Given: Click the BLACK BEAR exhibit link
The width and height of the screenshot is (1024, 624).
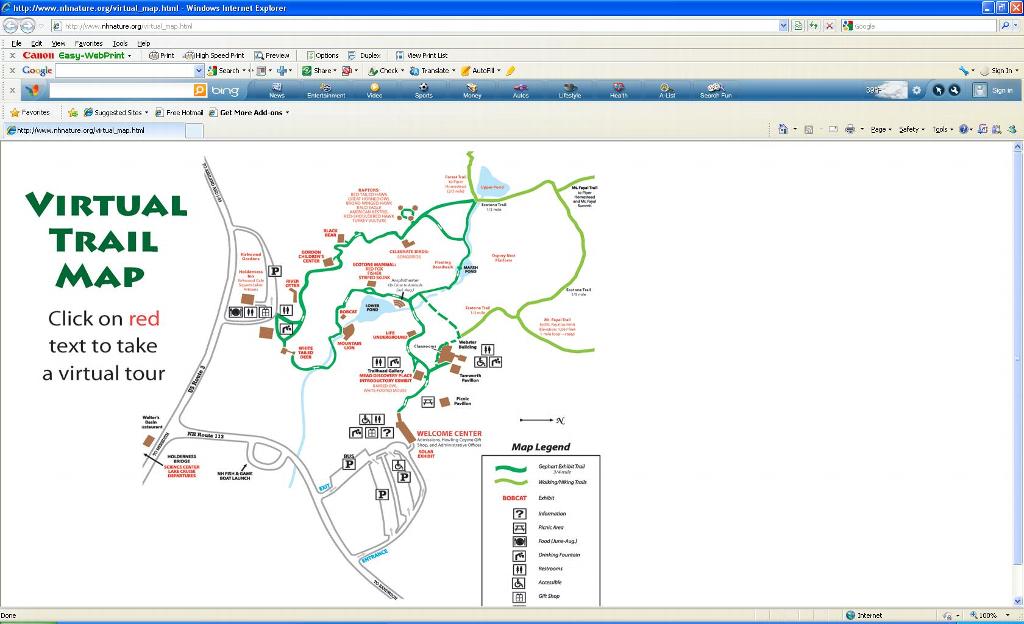Looking at the screenshot, I should (x=330, y=232).
